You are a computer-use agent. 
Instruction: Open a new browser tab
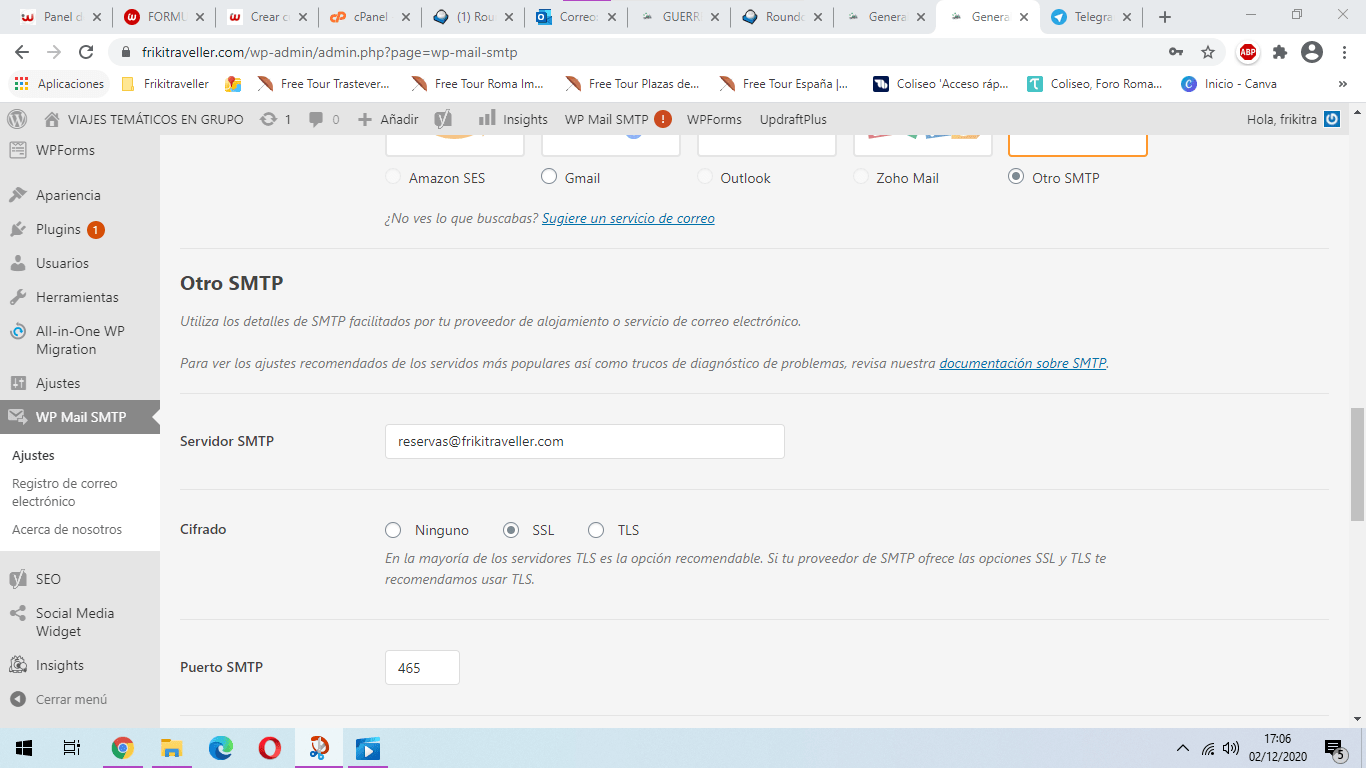coord(1165,17)
